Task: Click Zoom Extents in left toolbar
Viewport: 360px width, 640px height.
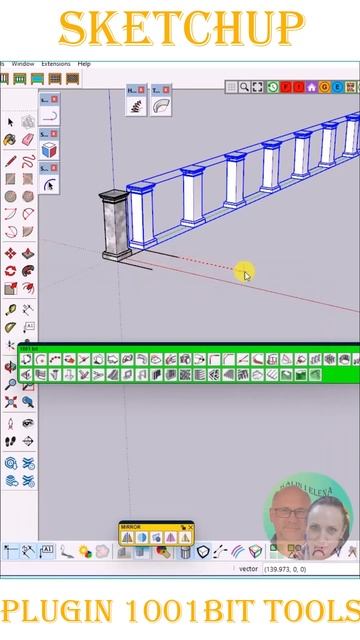Action: pos(10,402)
